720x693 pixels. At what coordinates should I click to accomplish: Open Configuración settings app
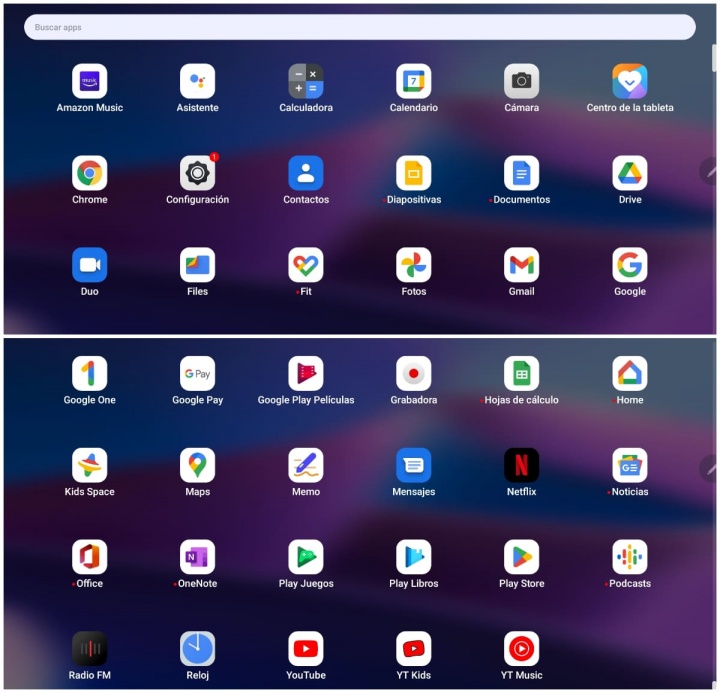pyautogui.click(x=197, y=173)
